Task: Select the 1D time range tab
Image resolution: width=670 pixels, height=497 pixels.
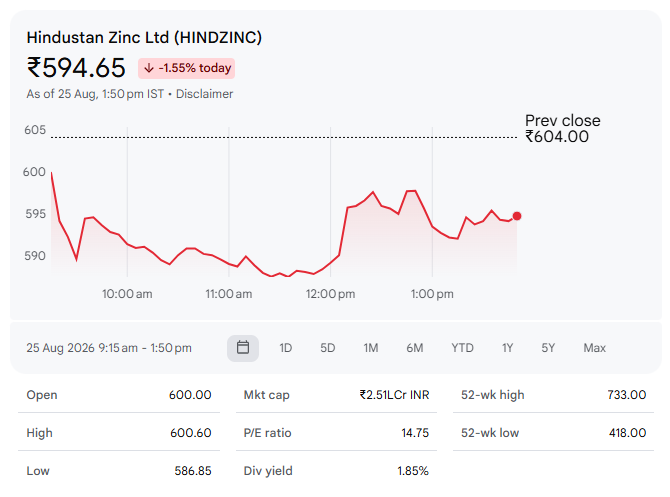Action: [x=285, y=348]
